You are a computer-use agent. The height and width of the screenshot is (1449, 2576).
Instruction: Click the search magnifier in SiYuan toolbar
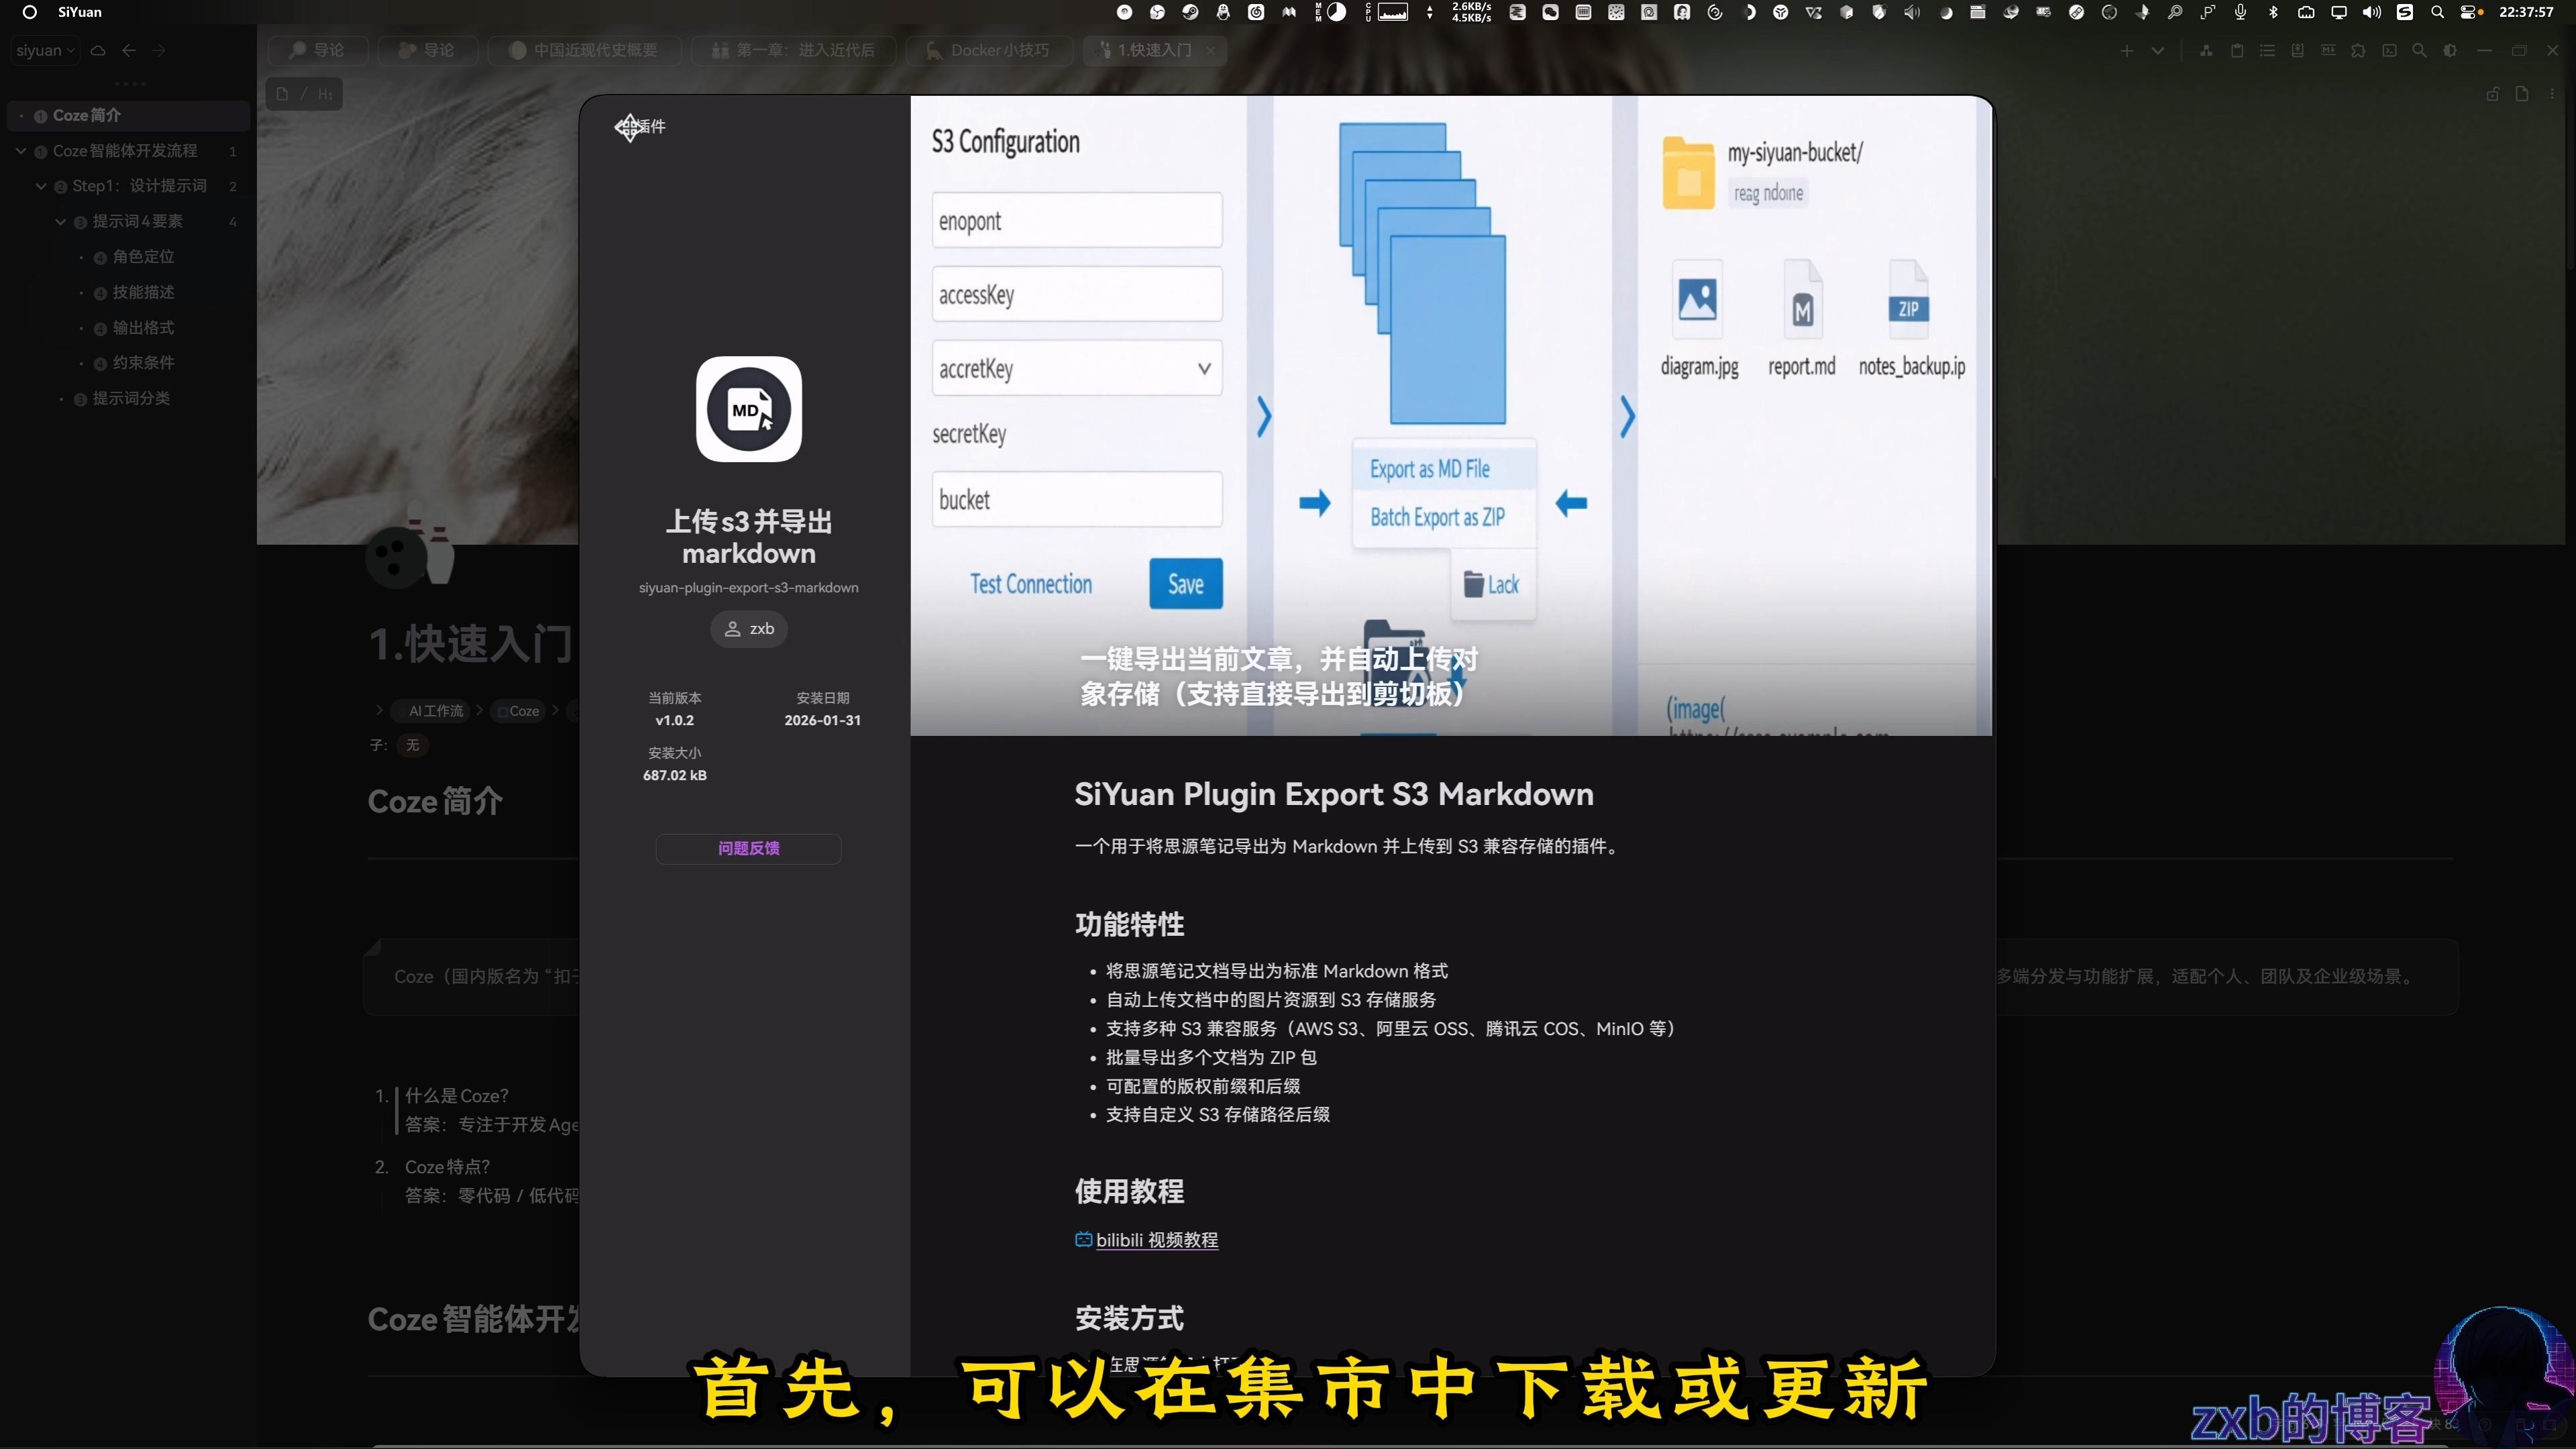tap(2419, 51)
